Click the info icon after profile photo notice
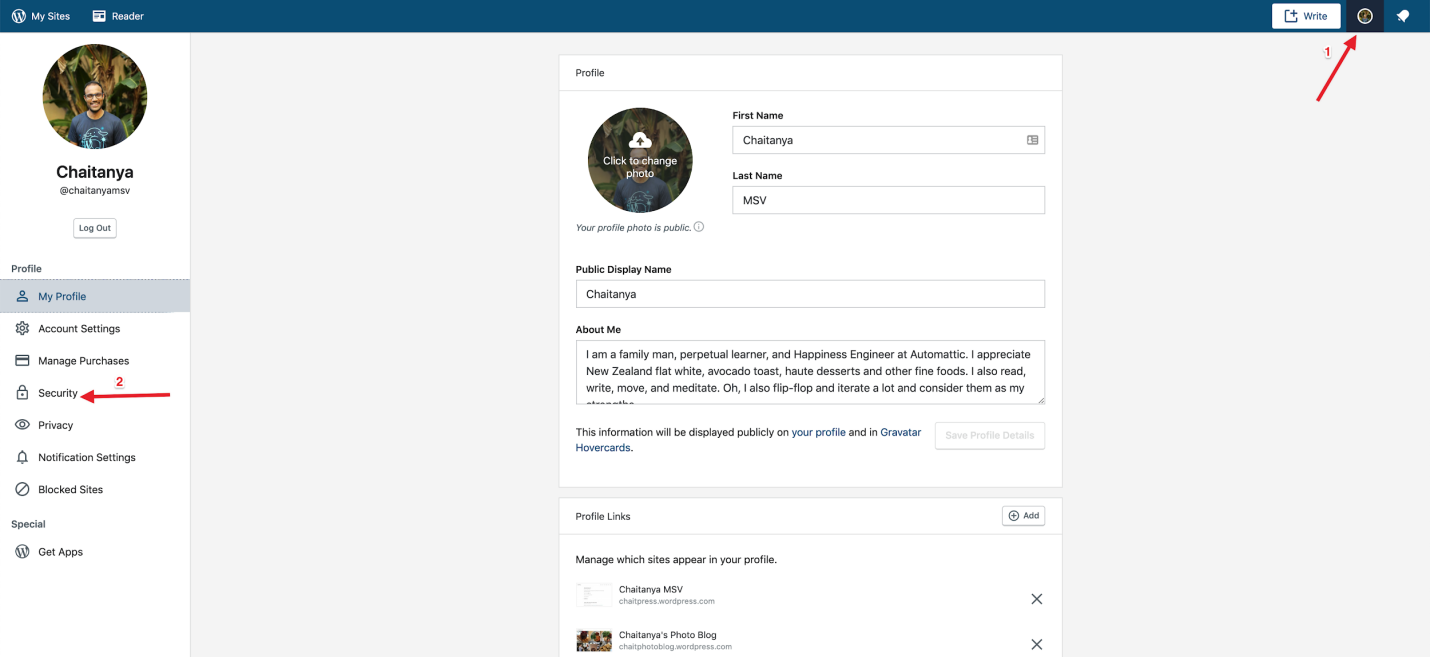 pos(699,227)
